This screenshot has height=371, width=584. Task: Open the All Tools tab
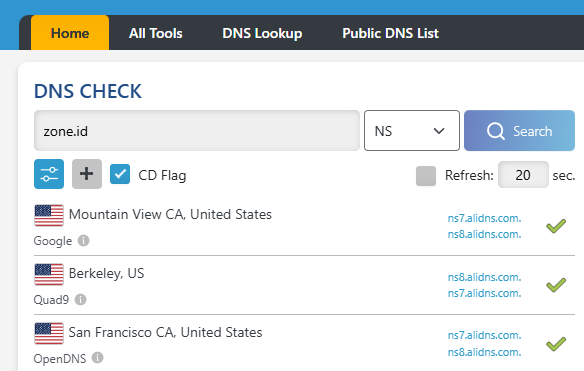coord(156,33)
